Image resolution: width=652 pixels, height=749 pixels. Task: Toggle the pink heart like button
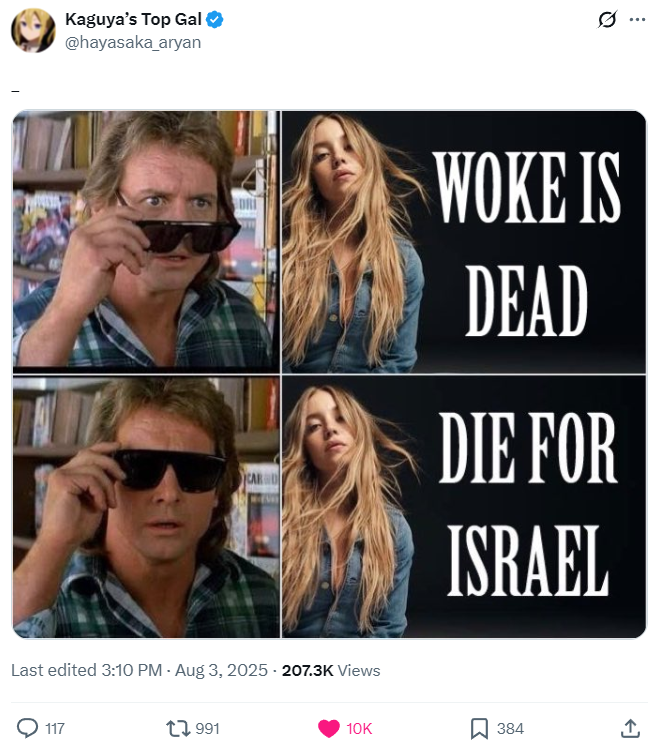(329, 728)
